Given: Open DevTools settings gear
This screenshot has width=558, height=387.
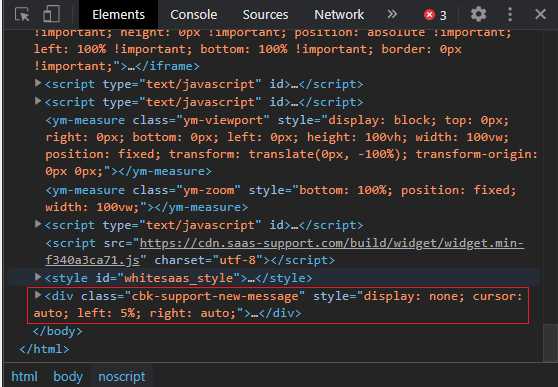Looking at the screenshot, I should [478, 14].
